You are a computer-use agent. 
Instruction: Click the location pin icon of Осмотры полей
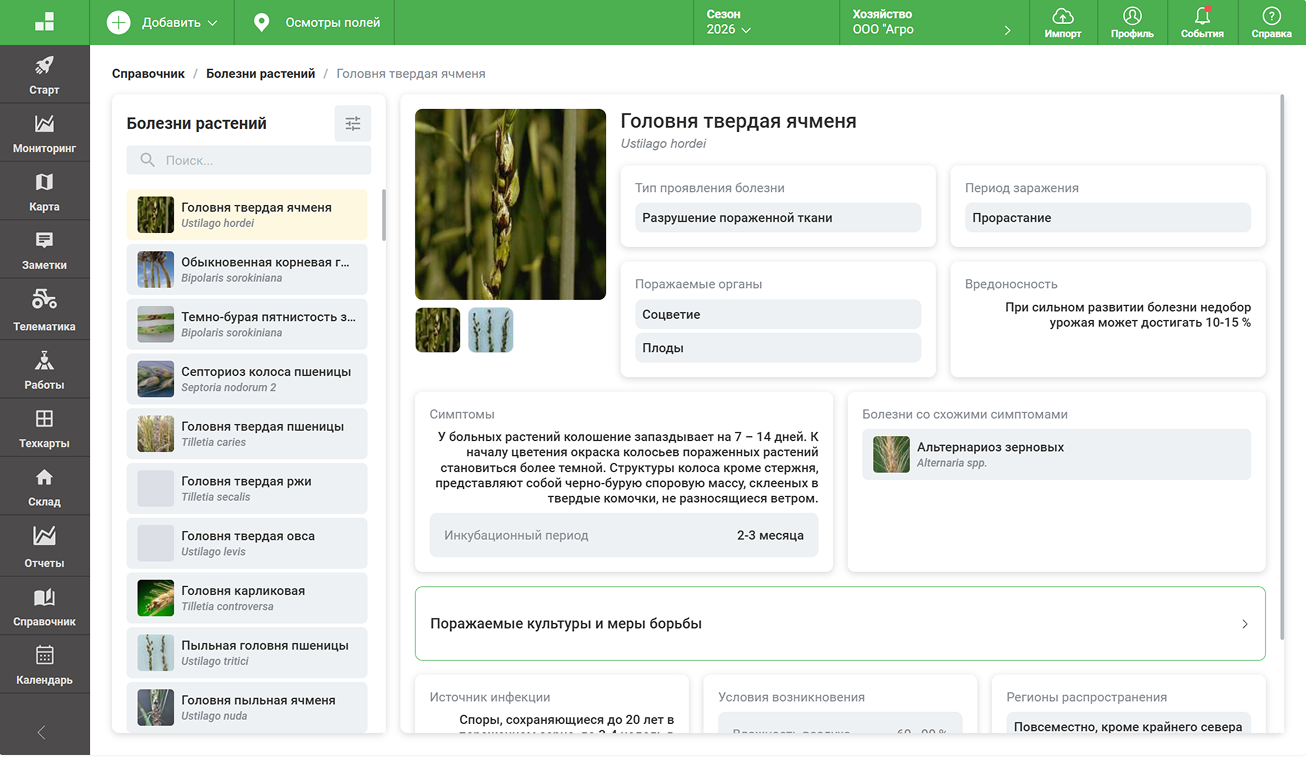point(262,22)
